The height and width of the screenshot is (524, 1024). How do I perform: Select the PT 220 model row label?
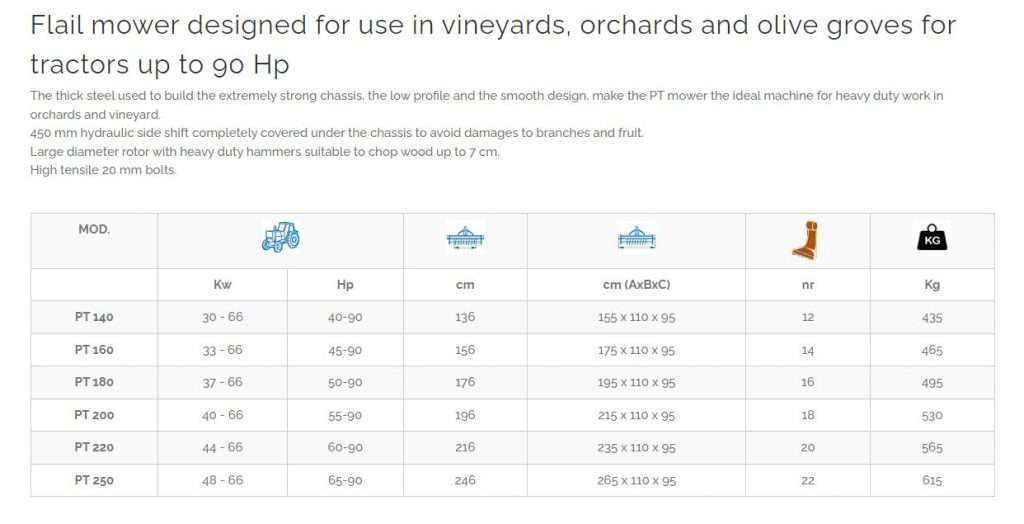pos(94,448)
